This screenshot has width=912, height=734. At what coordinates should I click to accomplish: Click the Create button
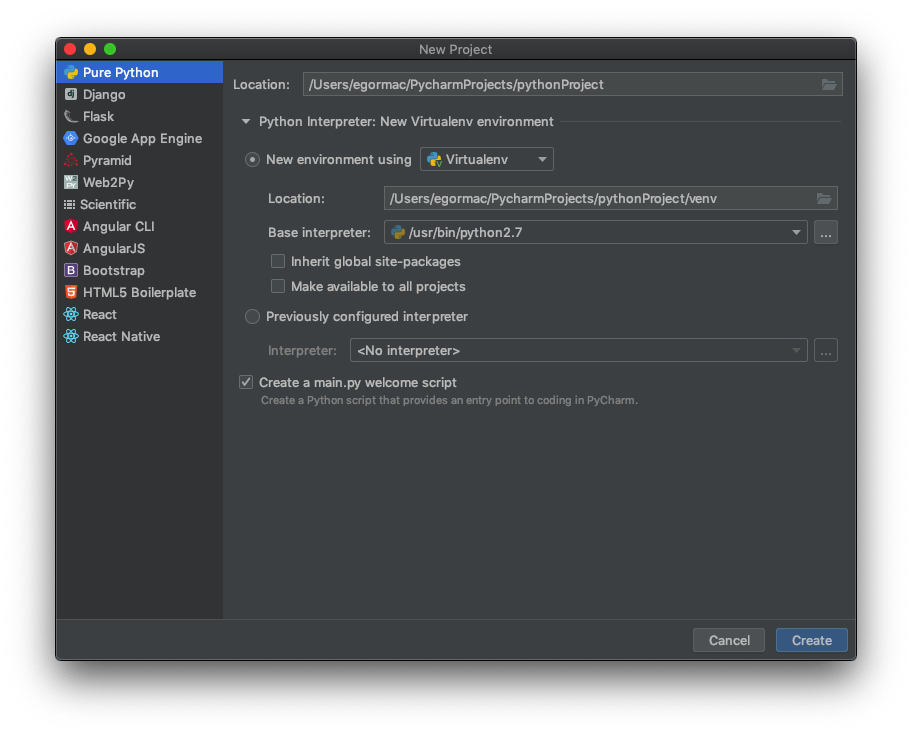(x=811, y=640)
